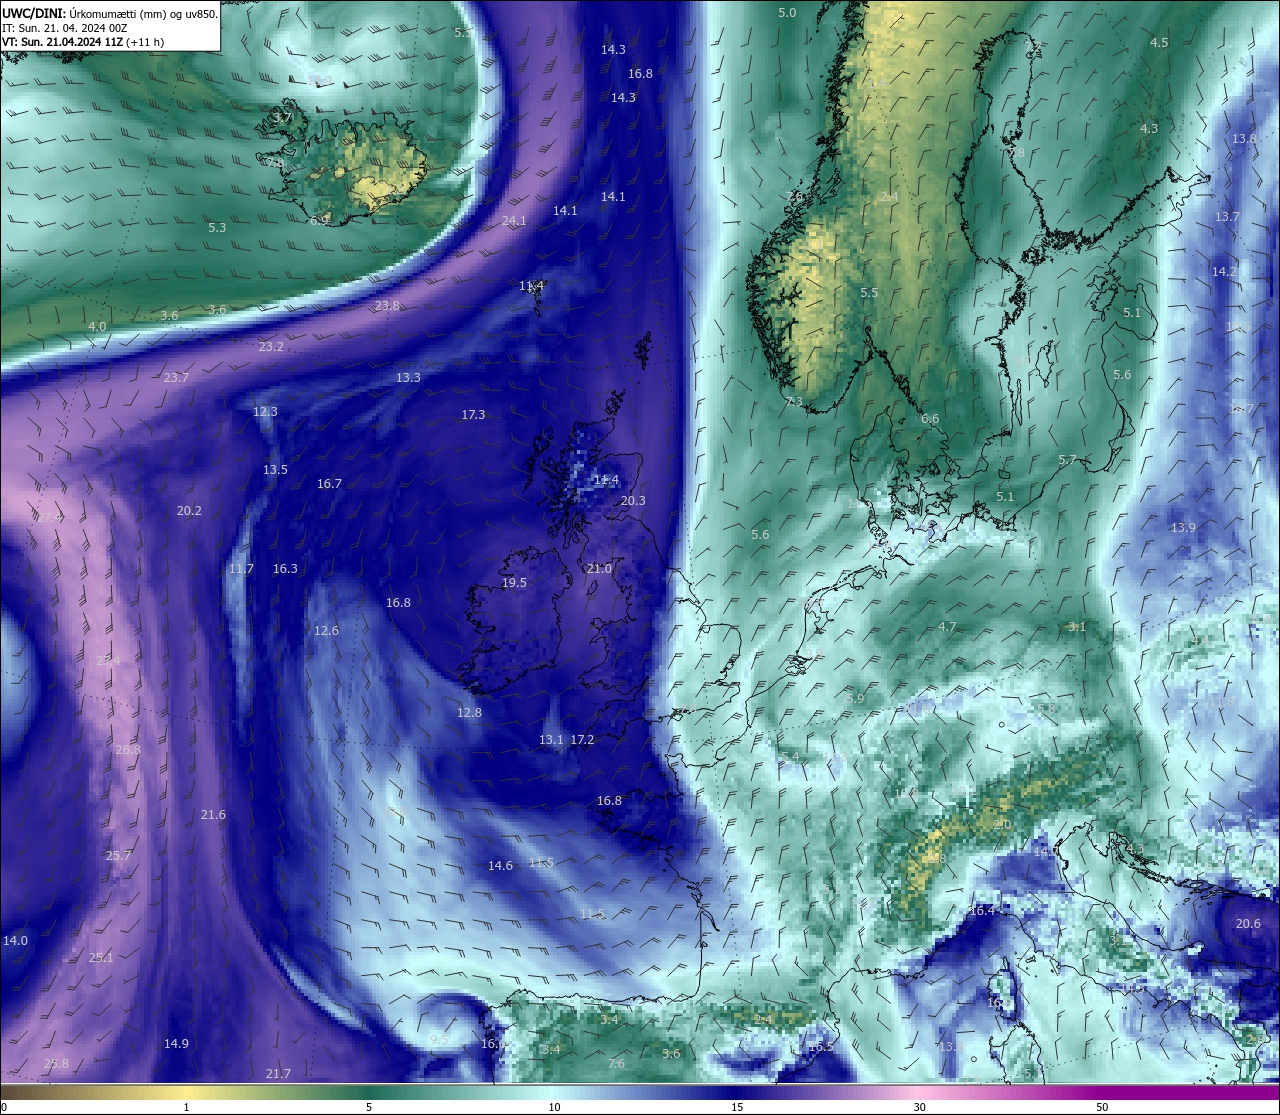This screenshot has width=1280, height=1115.
Task: Click the '10' tick on the color scale
Action: (x=554, y=1107)
